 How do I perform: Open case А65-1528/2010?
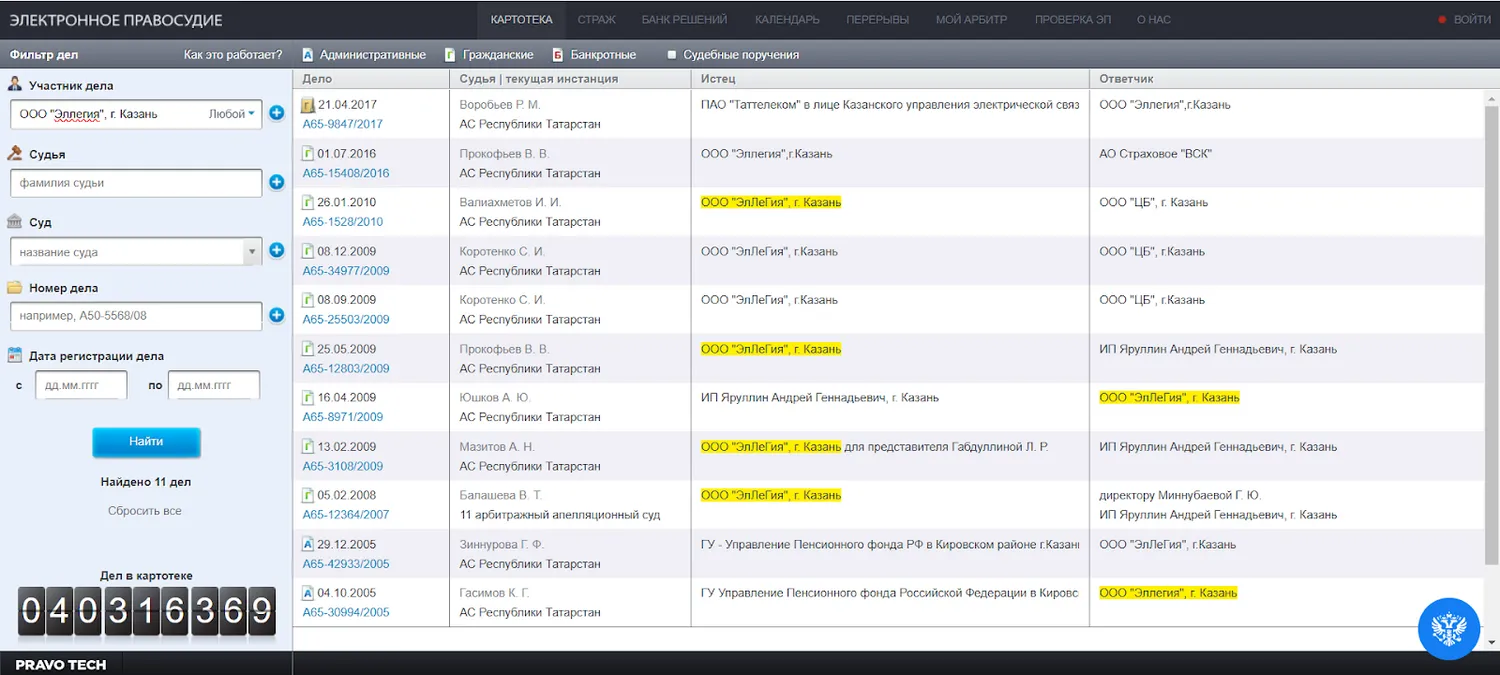click(343, 222)
